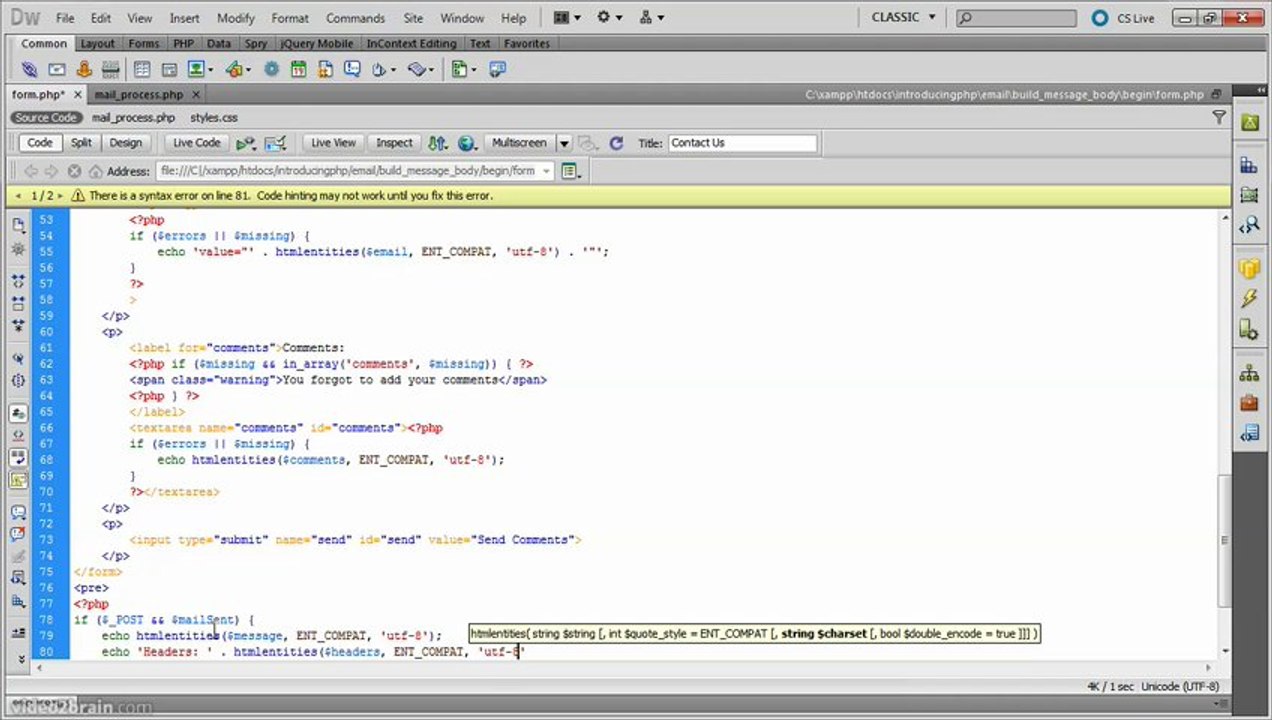Insert an Email Link
Image resolution: width=1272 pixels, height=720 pixels.
pyautogui.click(x=57, y=69)
